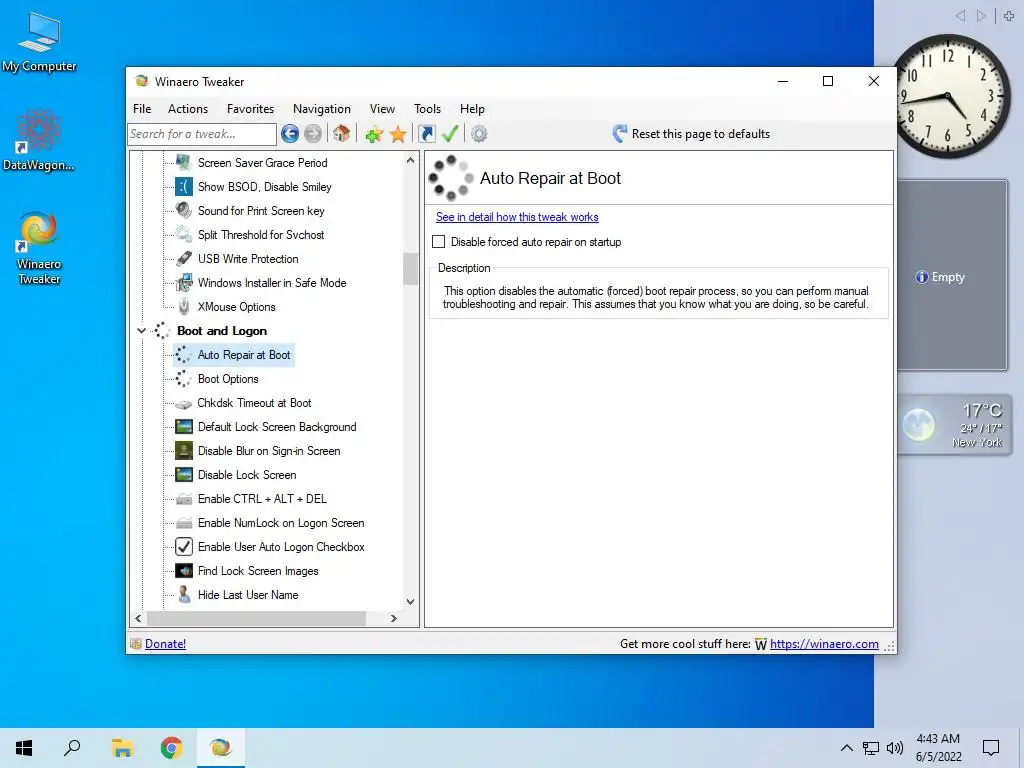Click the Search for a tweak field
This screenshot has width=1024, height=768.
tap(202, 134)
